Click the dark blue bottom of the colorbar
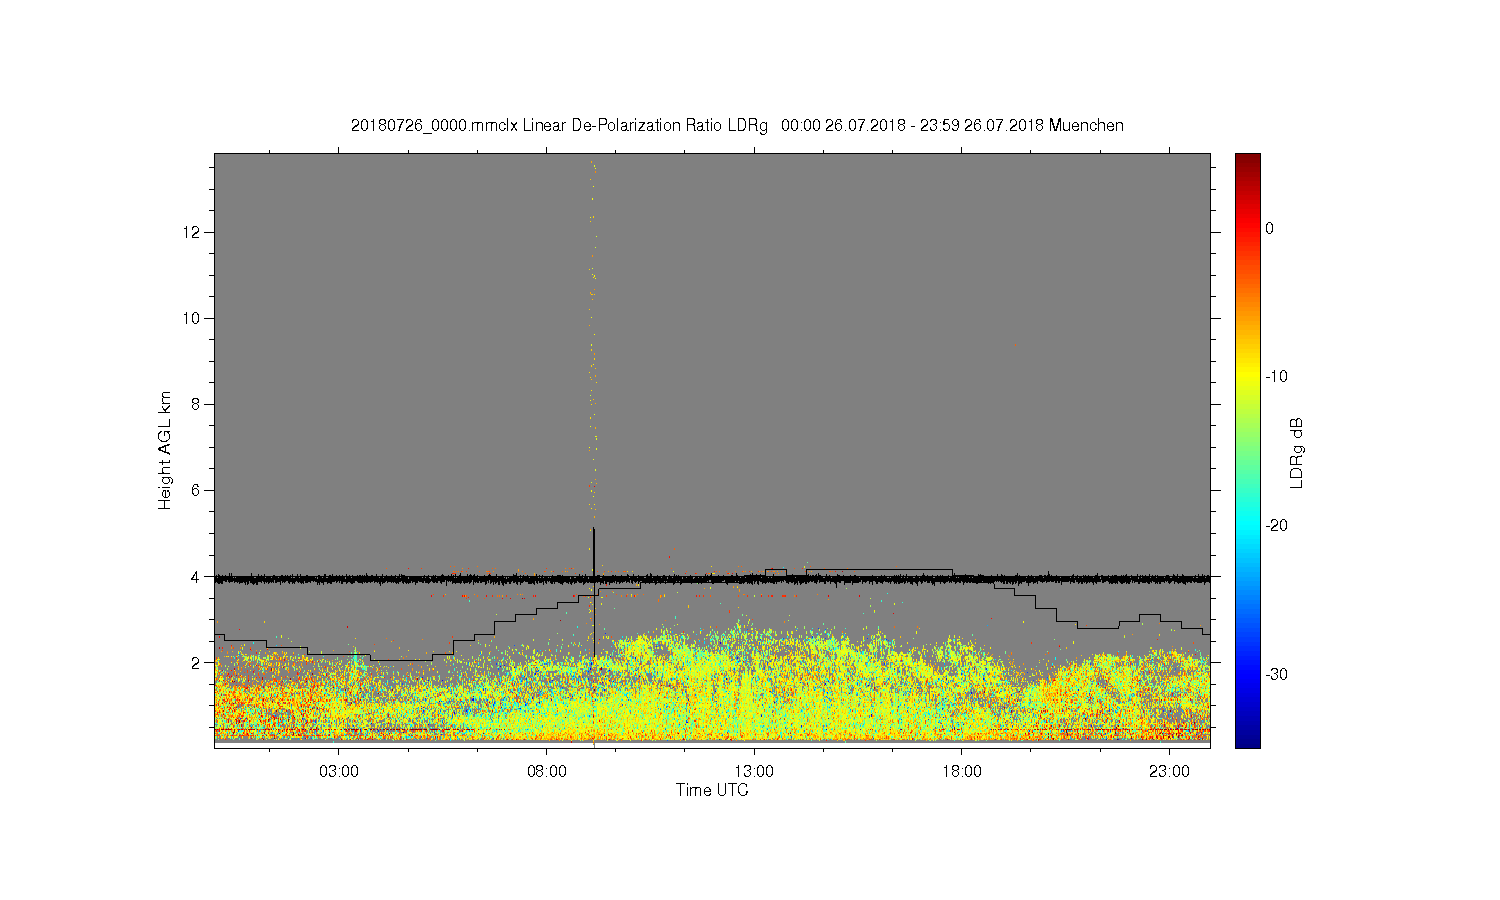 click(1248, 738)
